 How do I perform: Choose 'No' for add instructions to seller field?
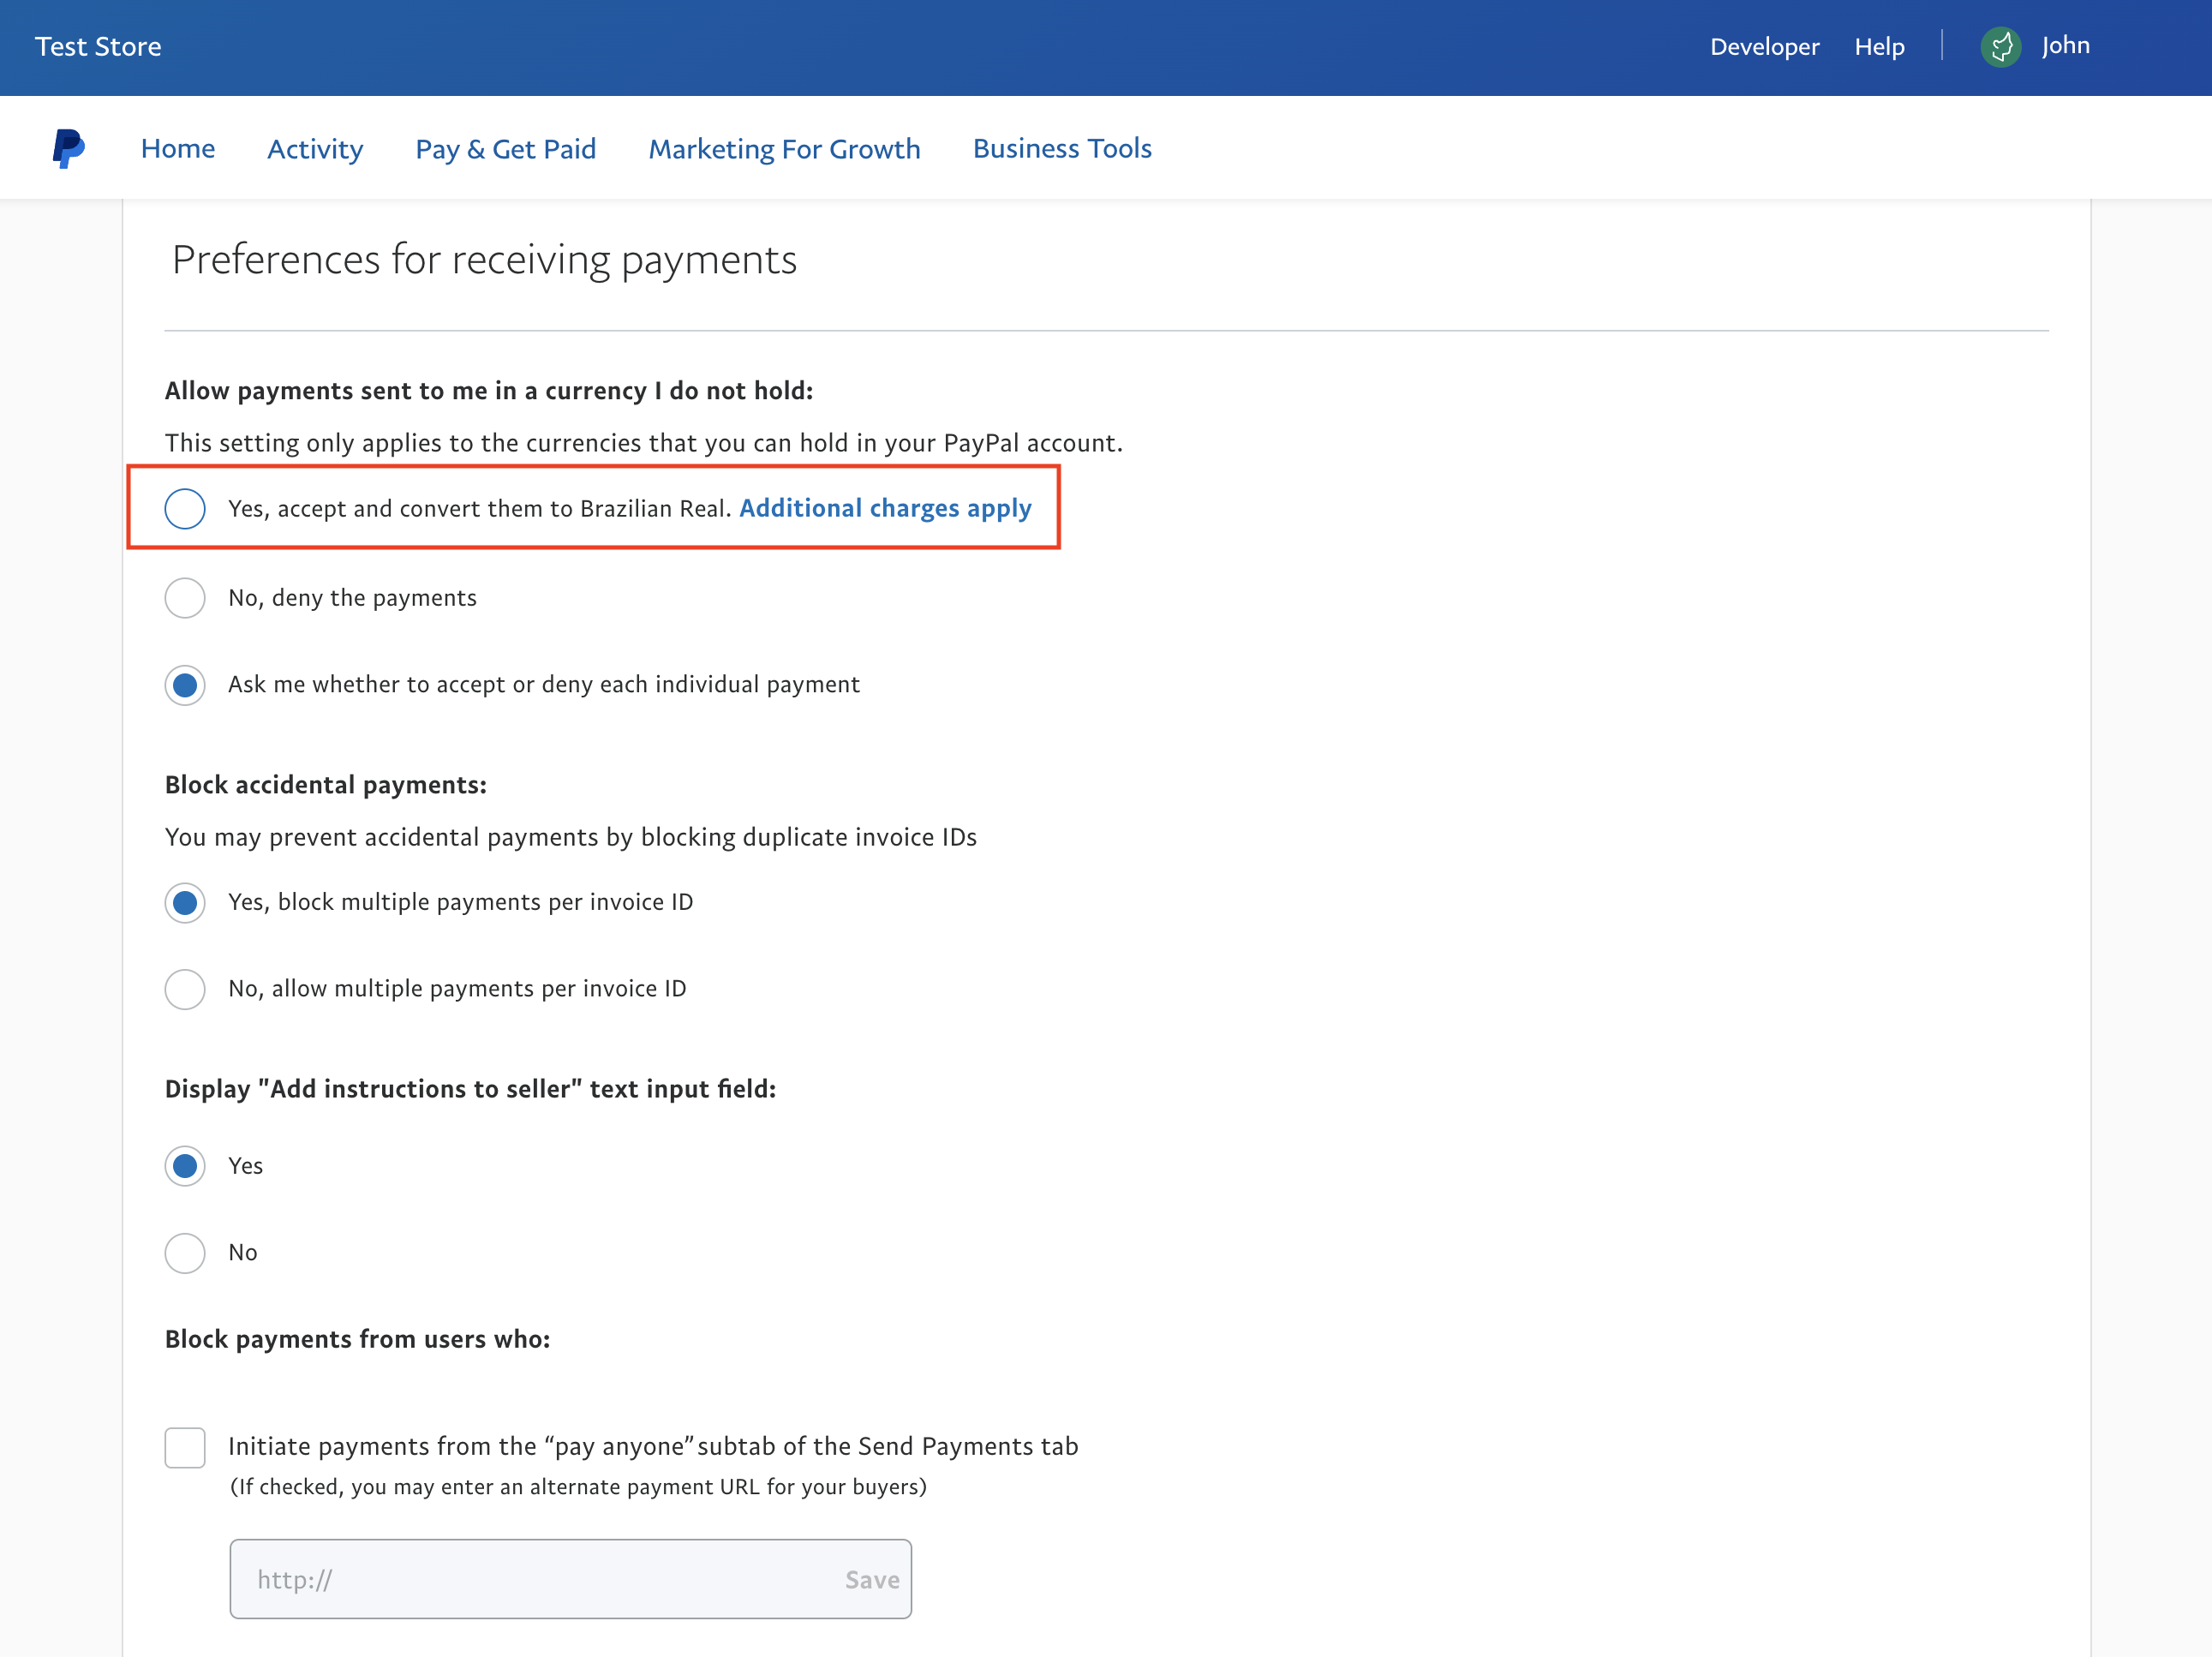(x=185, y=1252)
